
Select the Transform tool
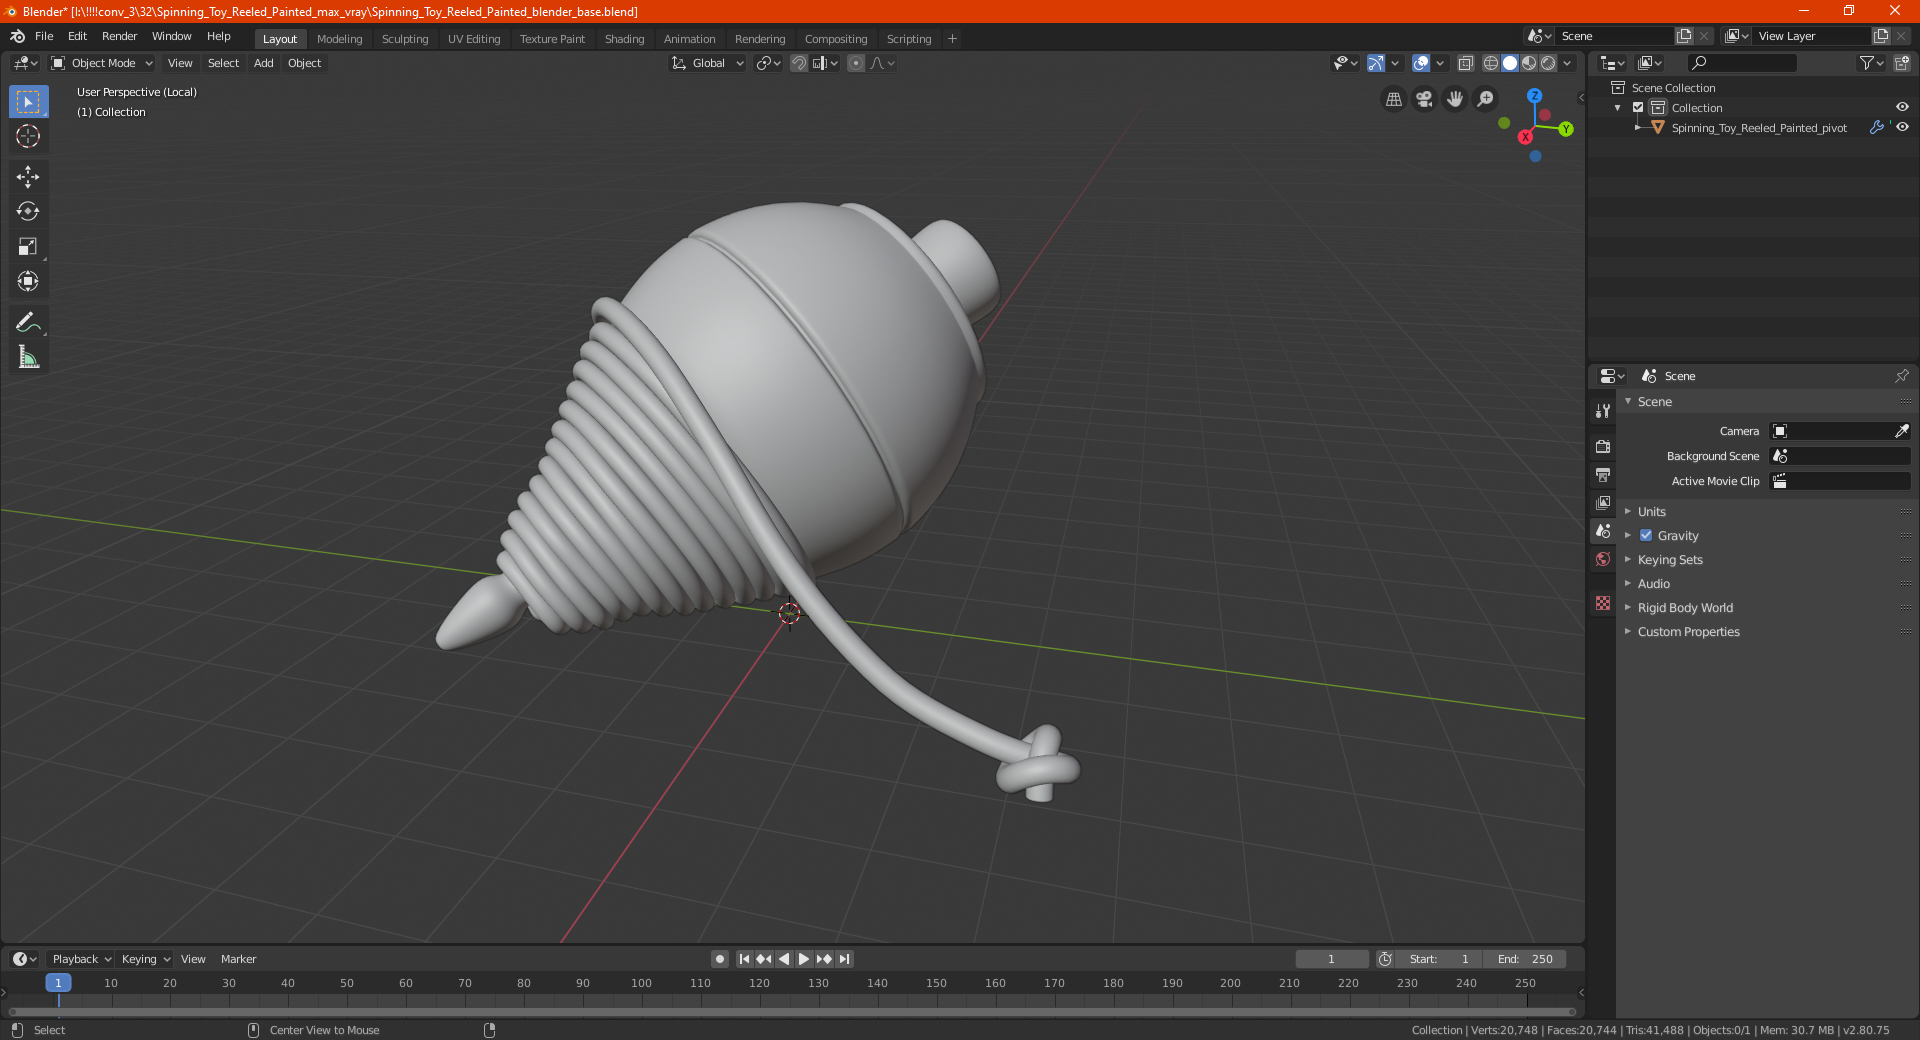(28, 282)
